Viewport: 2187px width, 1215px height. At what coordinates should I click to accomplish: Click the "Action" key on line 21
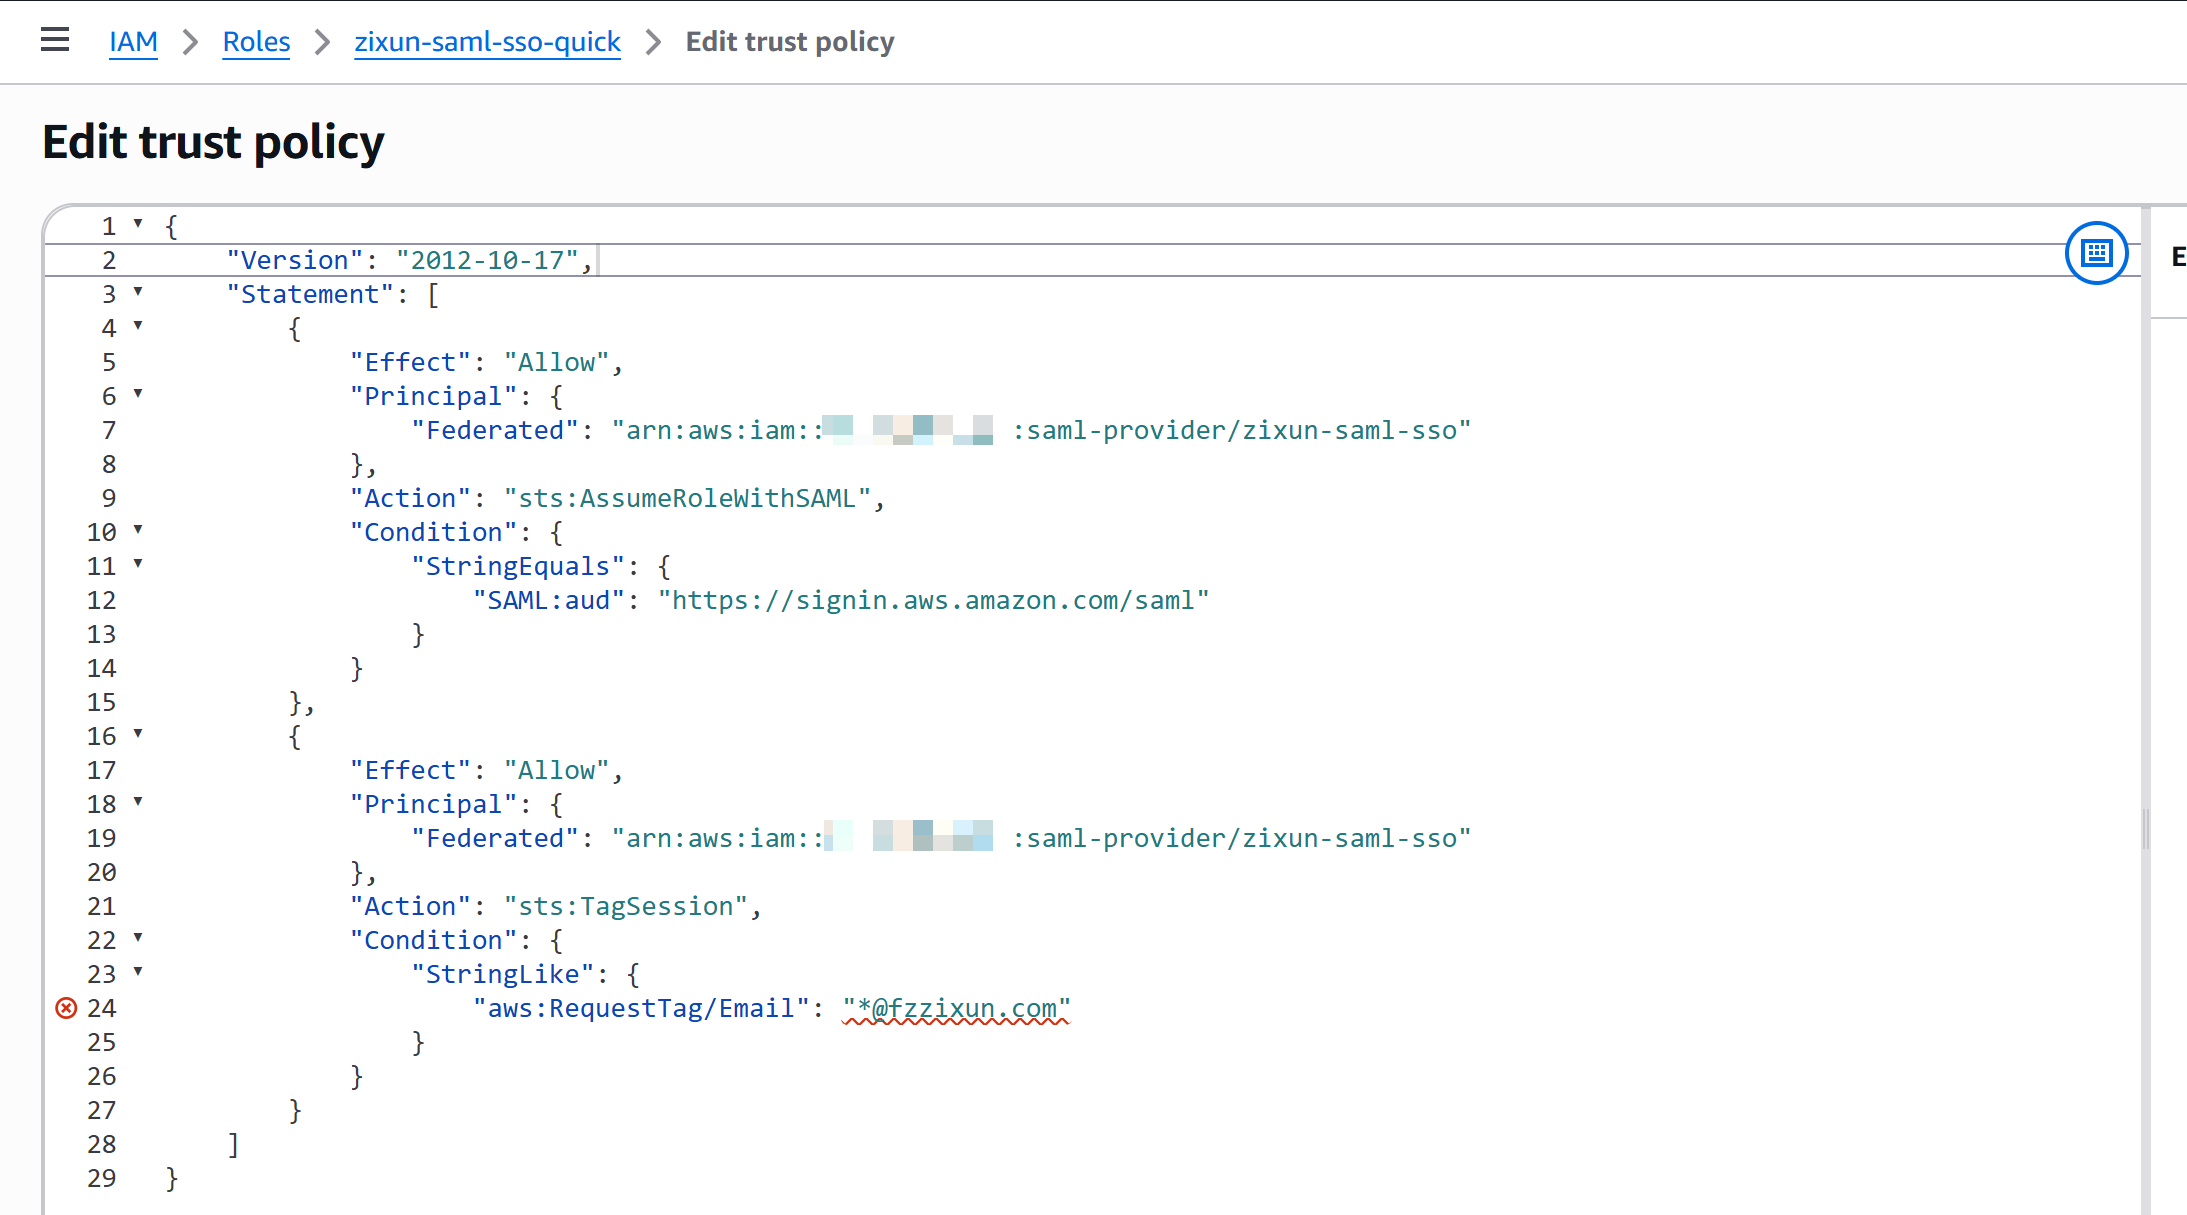(410, 906)
